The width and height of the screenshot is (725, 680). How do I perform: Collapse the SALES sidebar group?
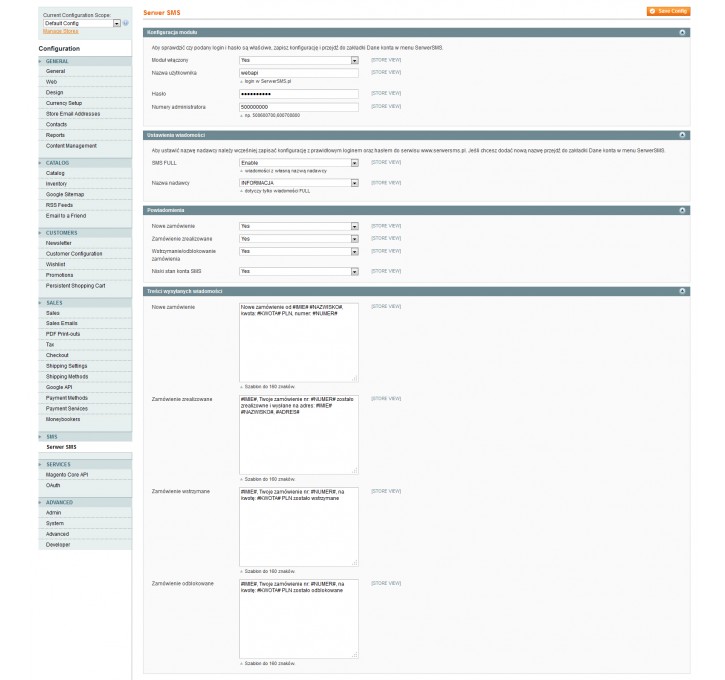coord(85,303)
